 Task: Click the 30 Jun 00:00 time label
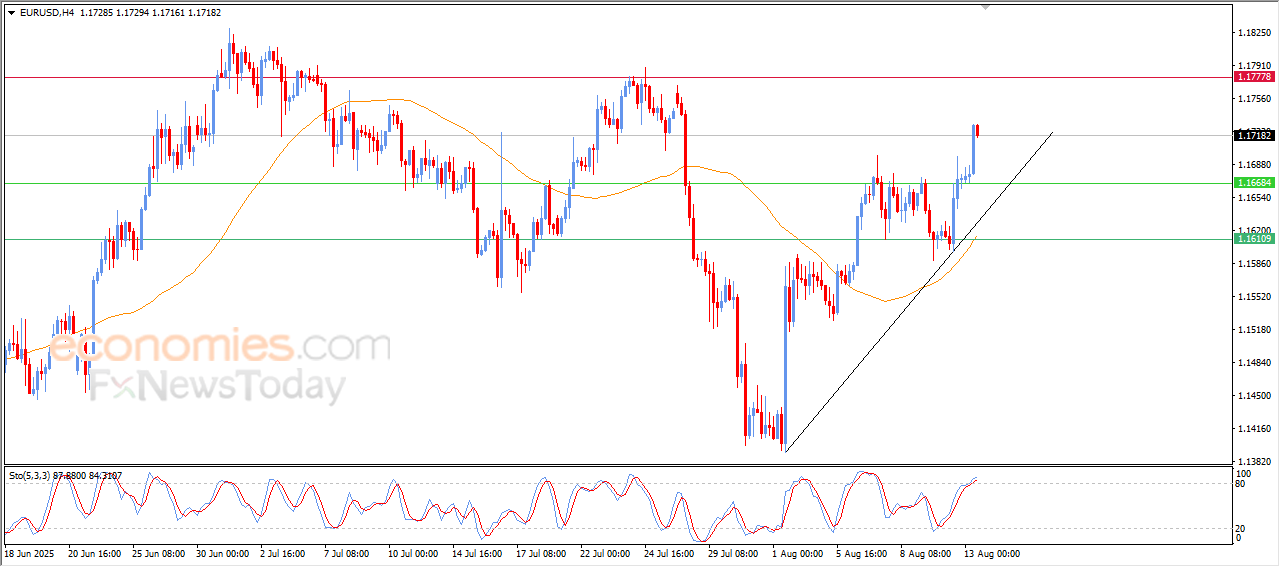(x=223, y=553)
